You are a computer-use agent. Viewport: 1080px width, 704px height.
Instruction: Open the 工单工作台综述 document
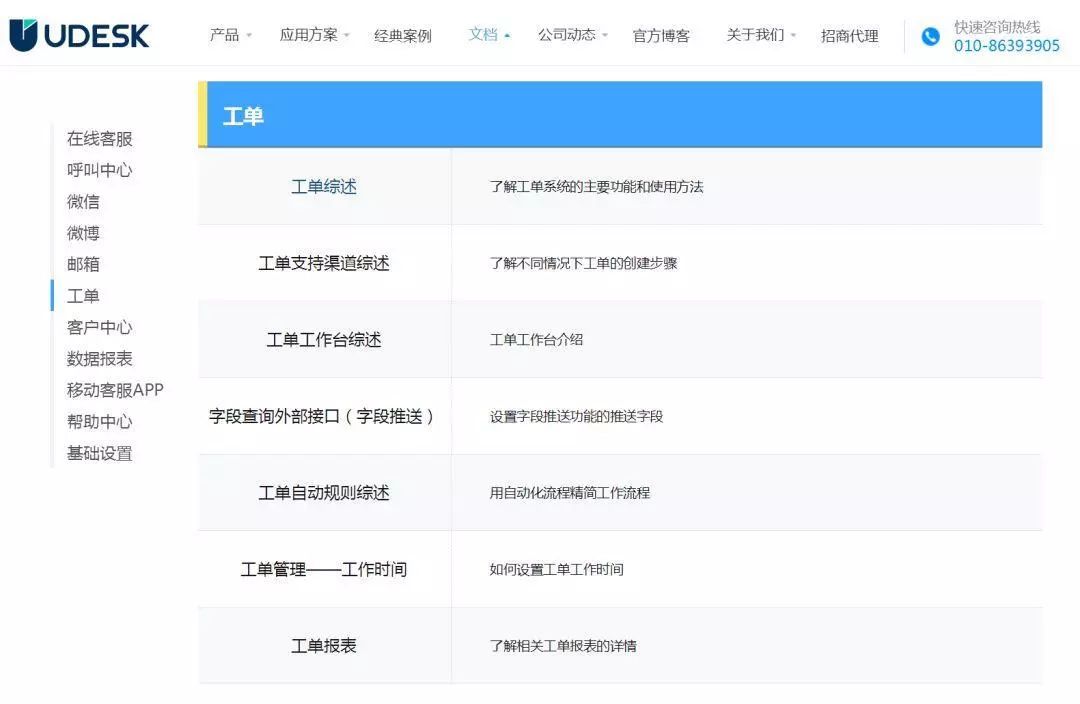[x=324, y=340]
